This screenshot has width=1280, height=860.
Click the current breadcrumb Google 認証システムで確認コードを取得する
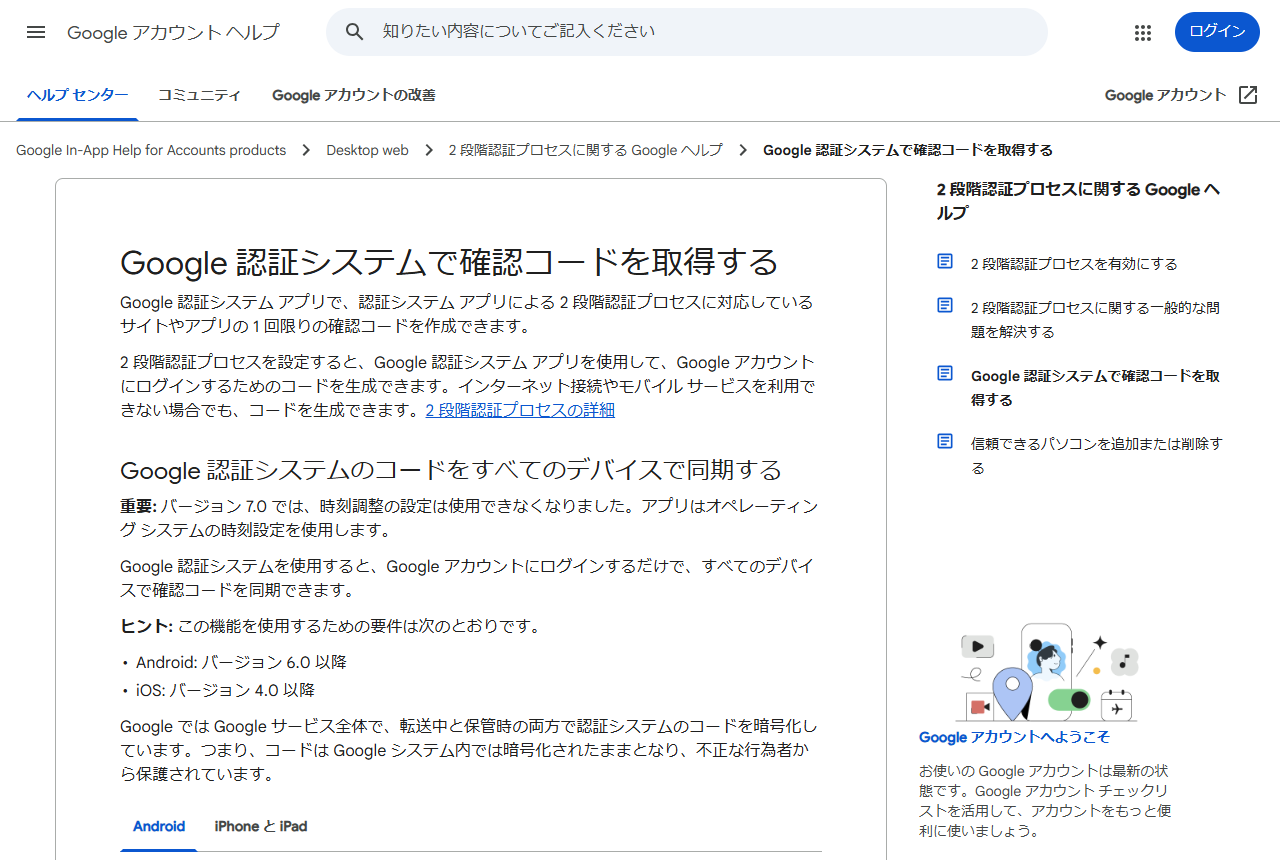[x=908, y=150]
